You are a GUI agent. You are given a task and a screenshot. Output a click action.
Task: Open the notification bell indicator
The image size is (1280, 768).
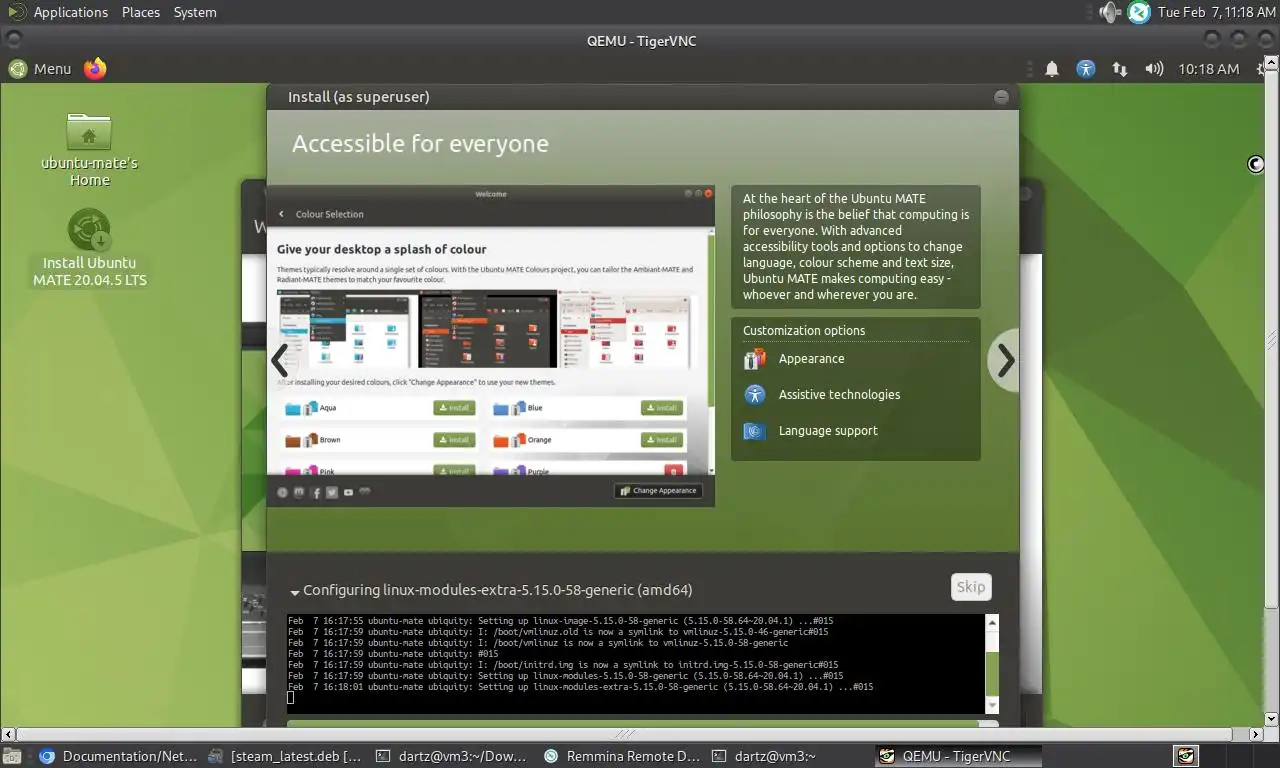[1052, 69]
